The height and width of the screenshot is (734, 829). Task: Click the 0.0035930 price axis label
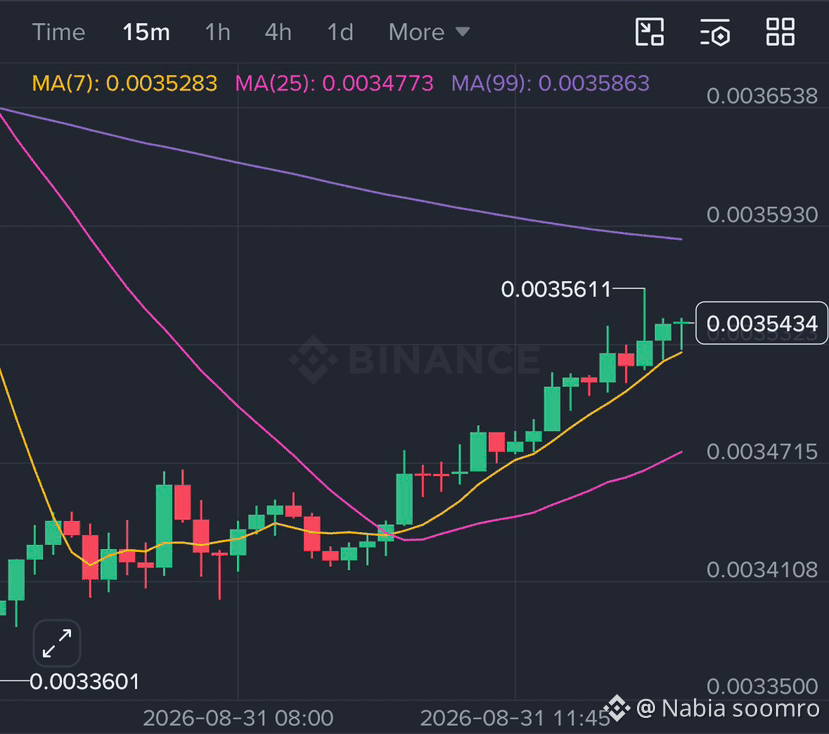(762, 214)
